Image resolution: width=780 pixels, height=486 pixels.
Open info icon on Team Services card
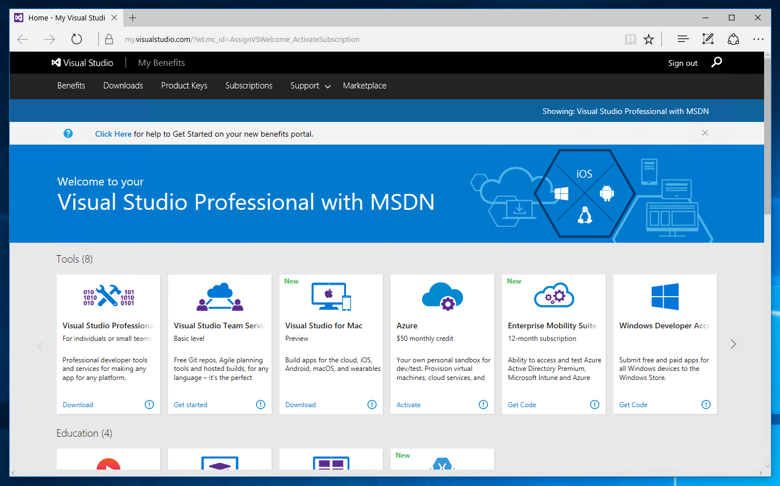coord(261,404)
